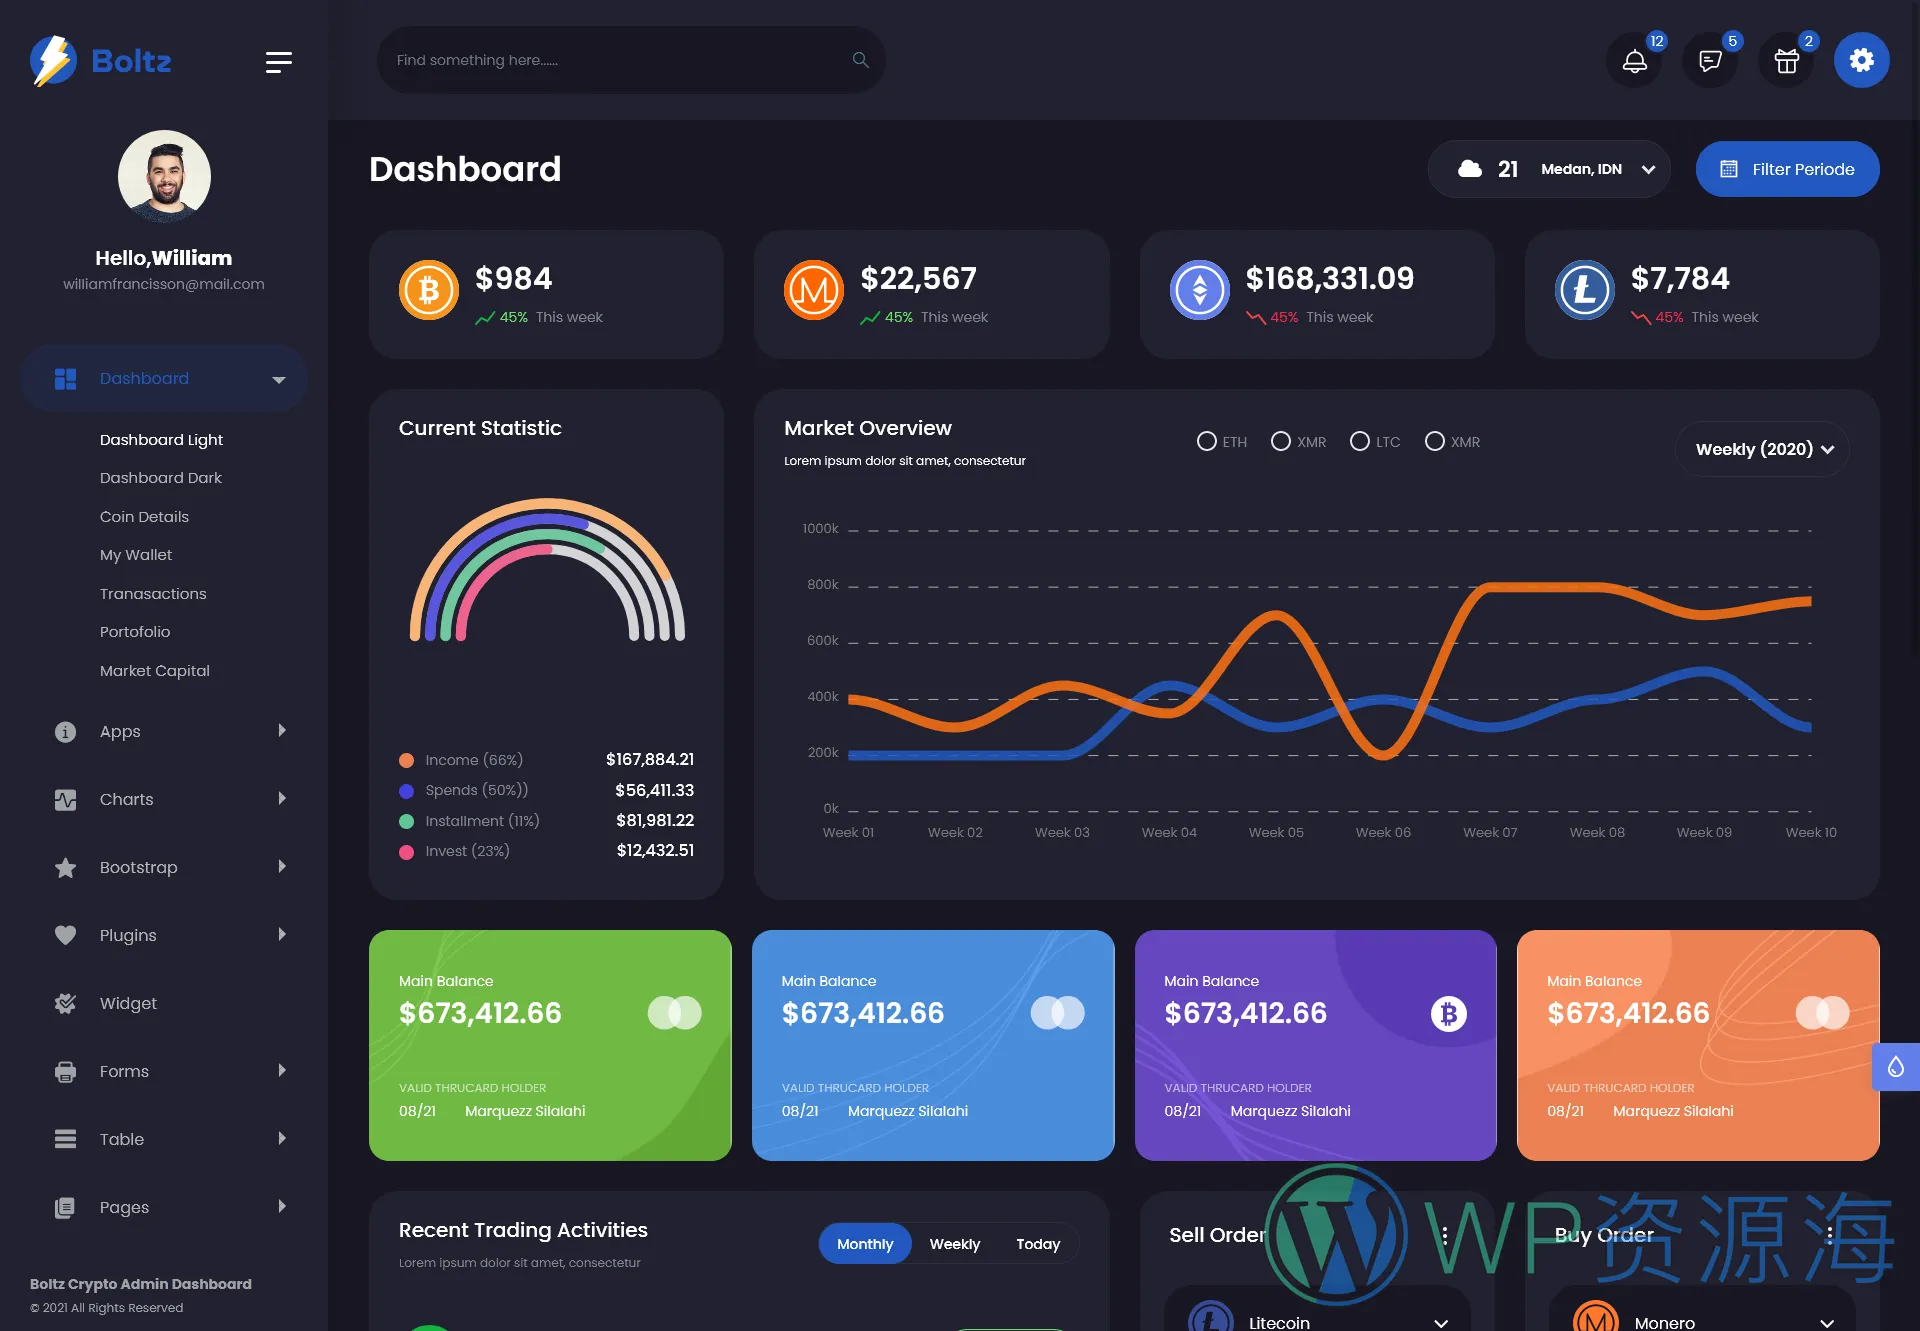This screenshot has height=1331, width=1920.
Task: Toggle the green main balance card switch
Action: click(x=674, y=1011)
